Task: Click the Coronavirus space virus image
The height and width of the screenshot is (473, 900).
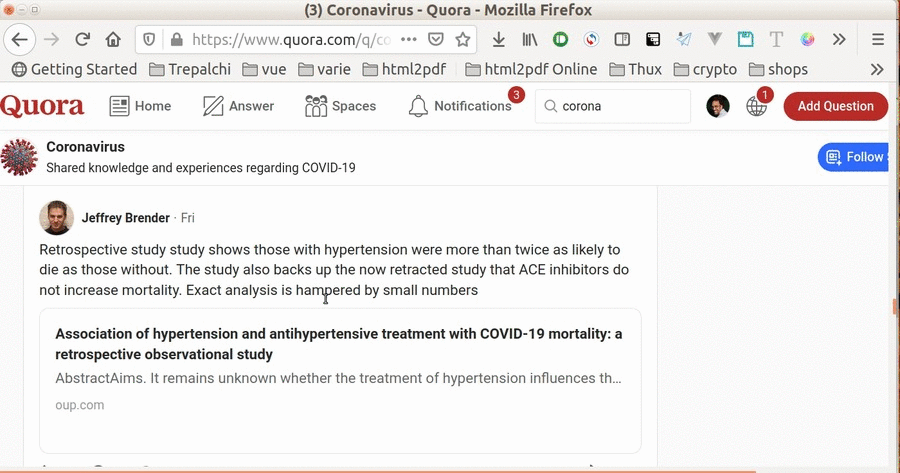Action: pos(19,157)
